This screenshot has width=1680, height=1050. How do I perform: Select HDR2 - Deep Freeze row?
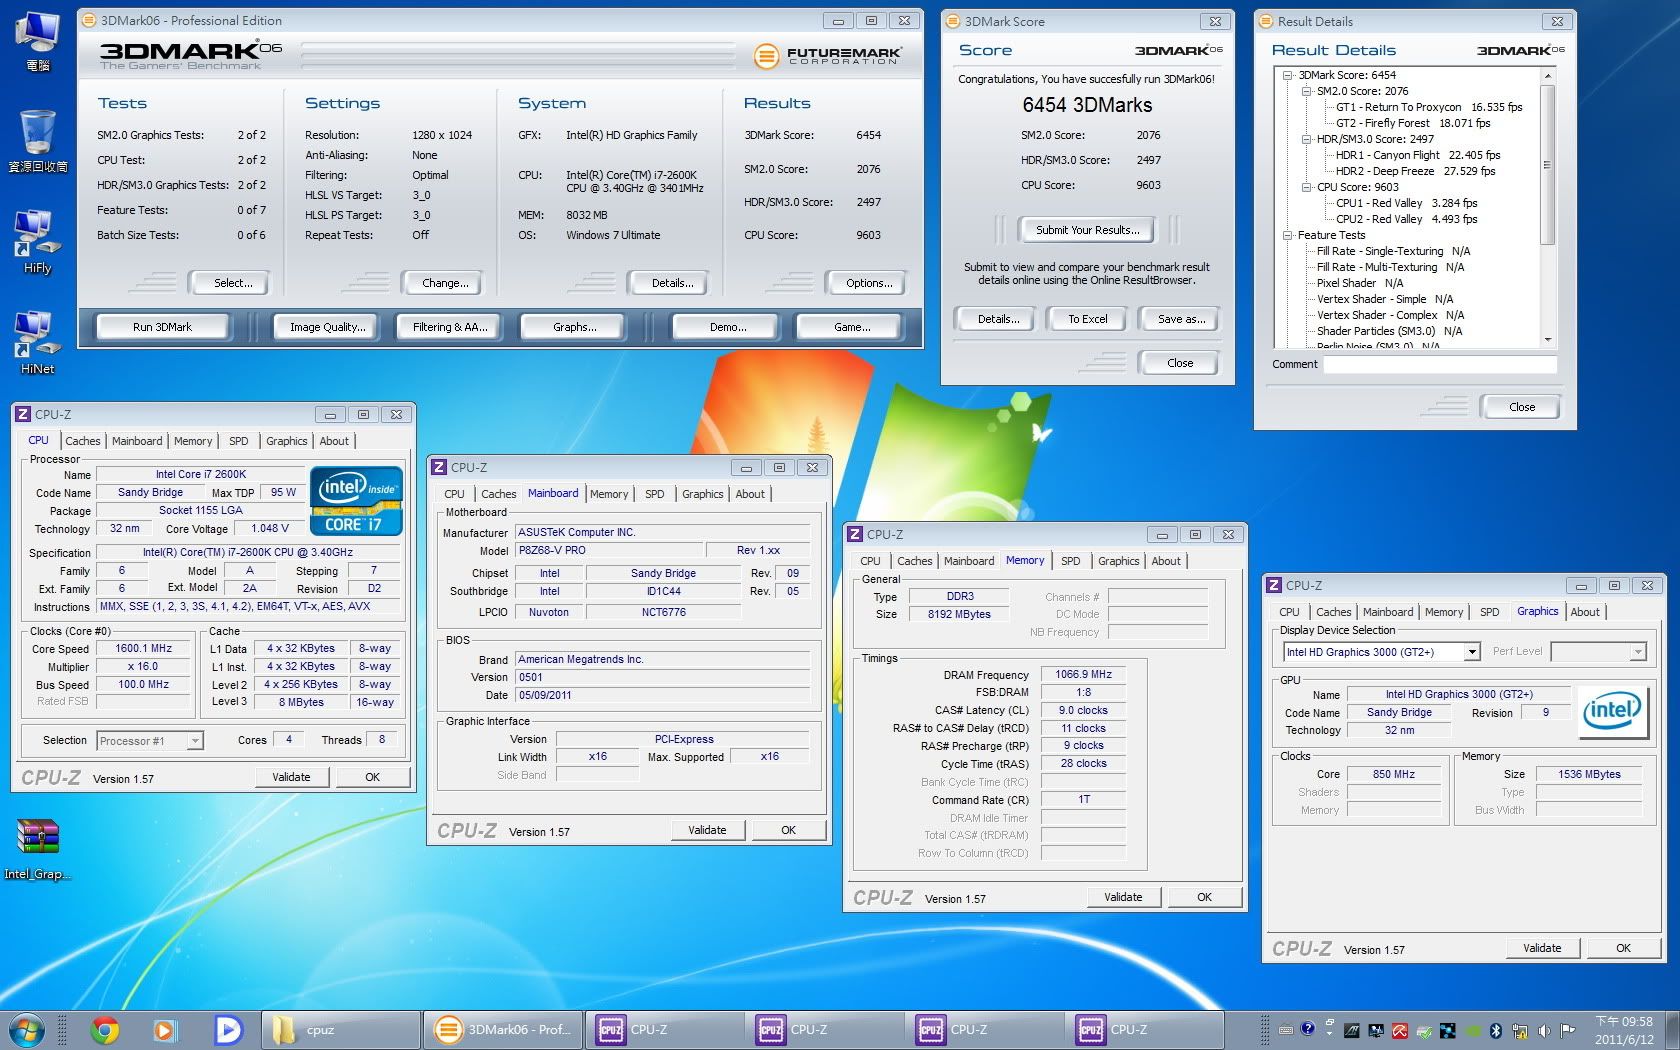[x=1415, y=171]
